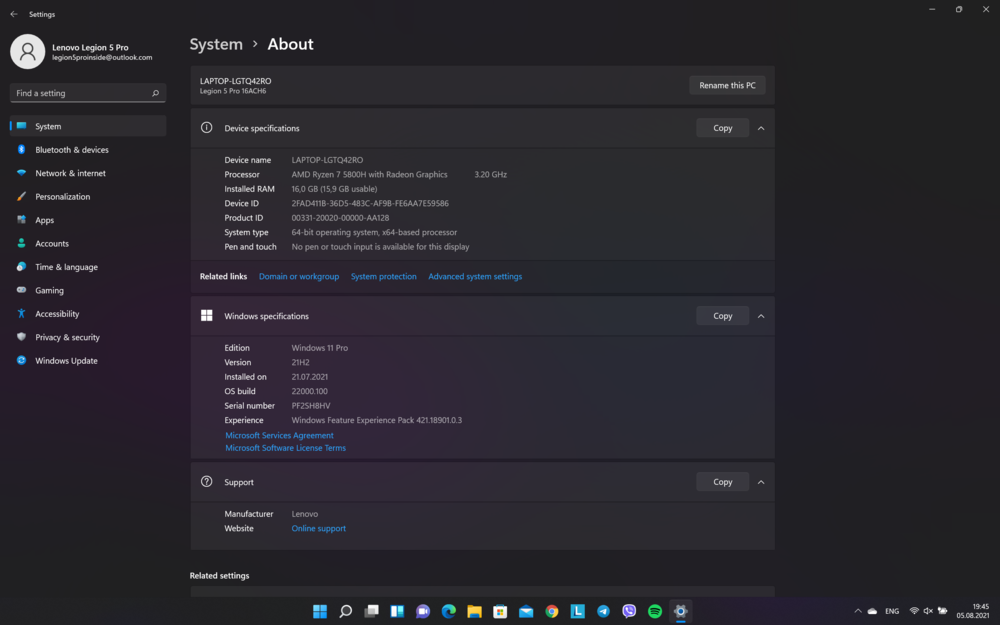
Task: Open Accessibility settings page
Action: [88, 314]
